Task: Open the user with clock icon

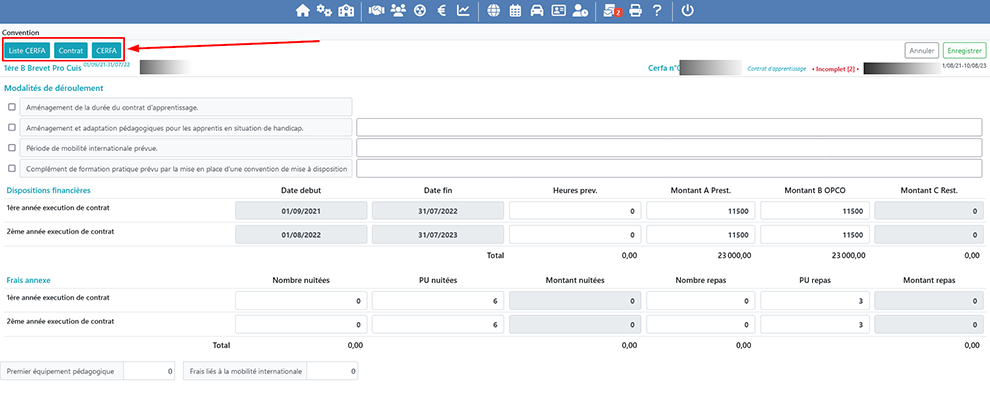Action: click(x=580, y=11)
